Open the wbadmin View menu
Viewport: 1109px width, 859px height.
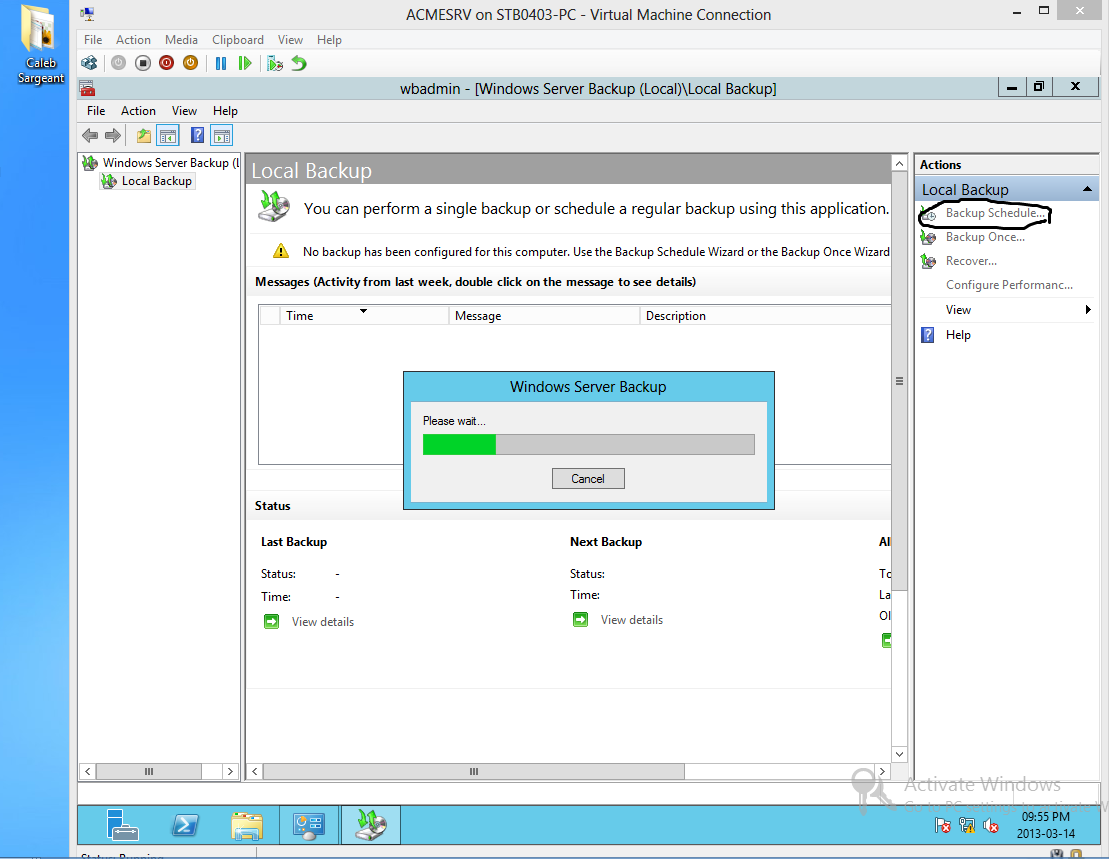pyautogui.click(x=184, y=110)
